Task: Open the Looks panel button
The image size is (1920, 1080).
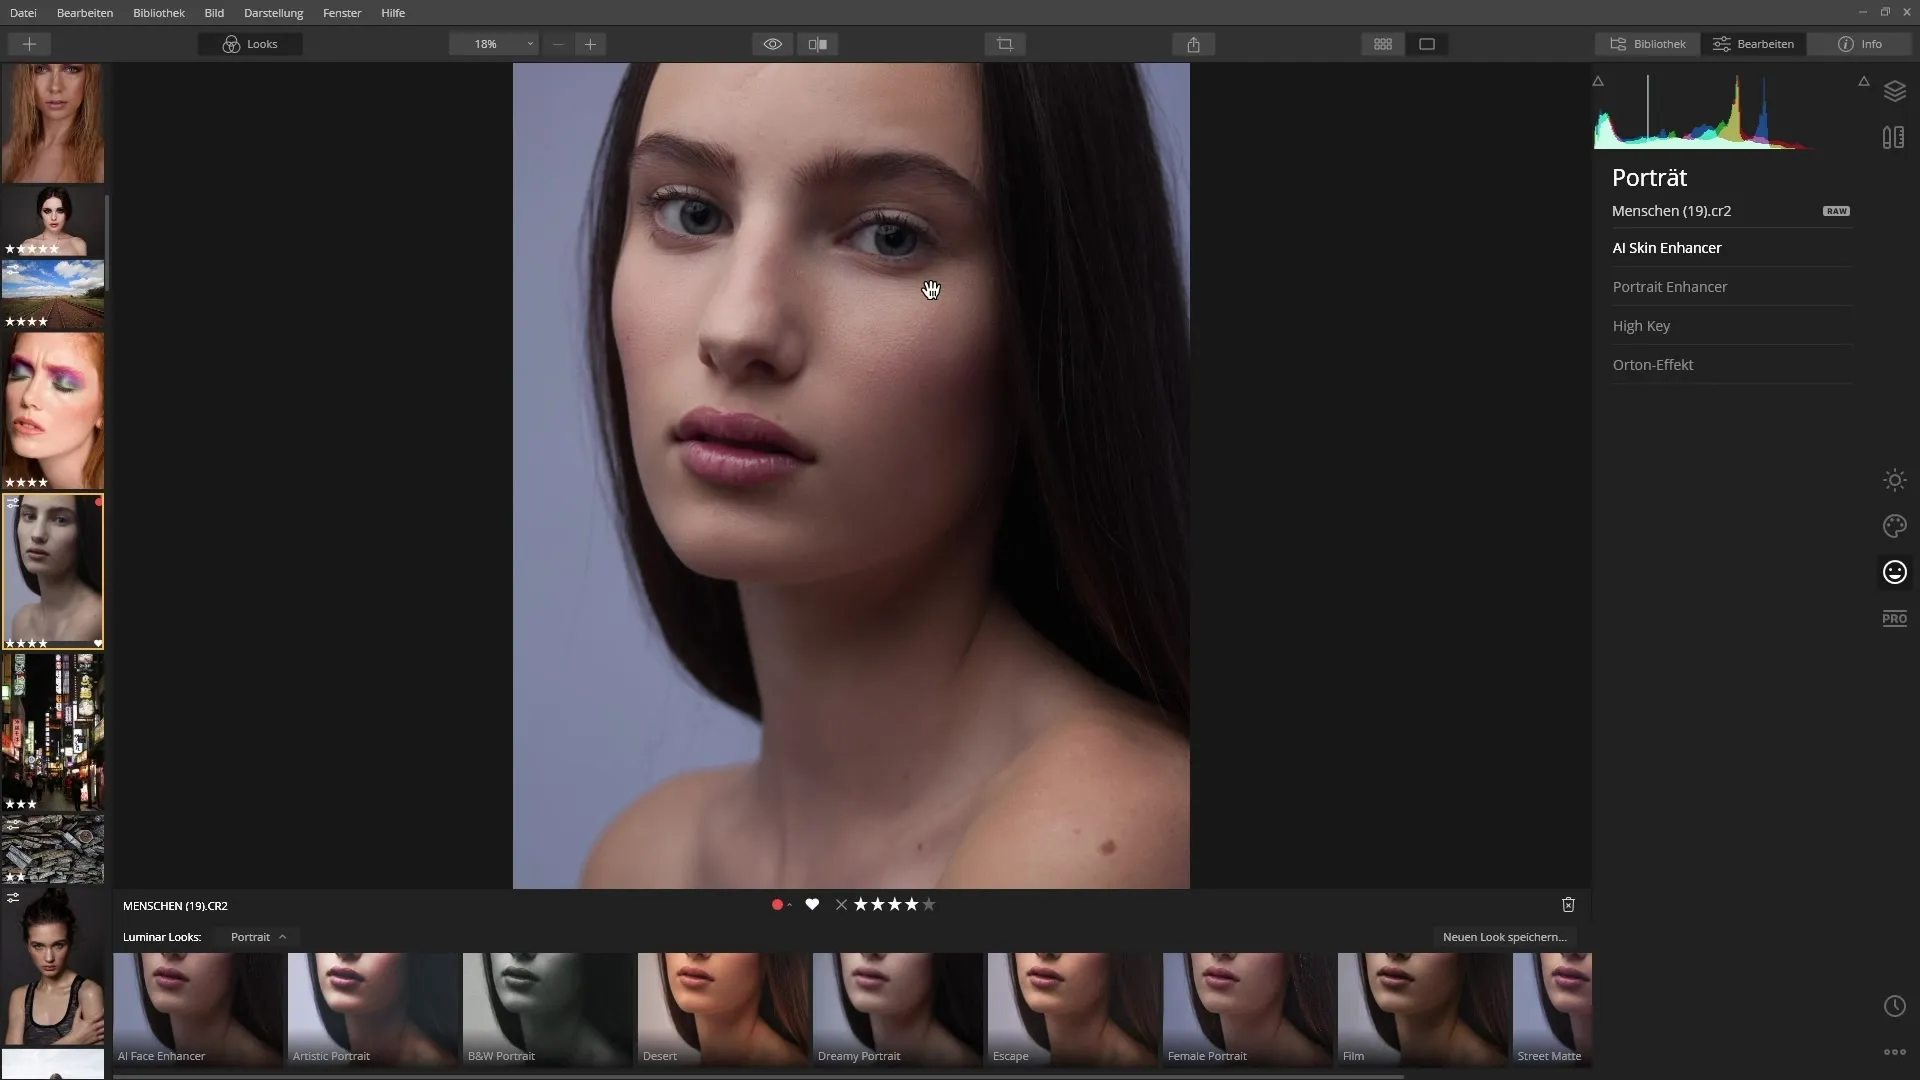Action: 250,44
